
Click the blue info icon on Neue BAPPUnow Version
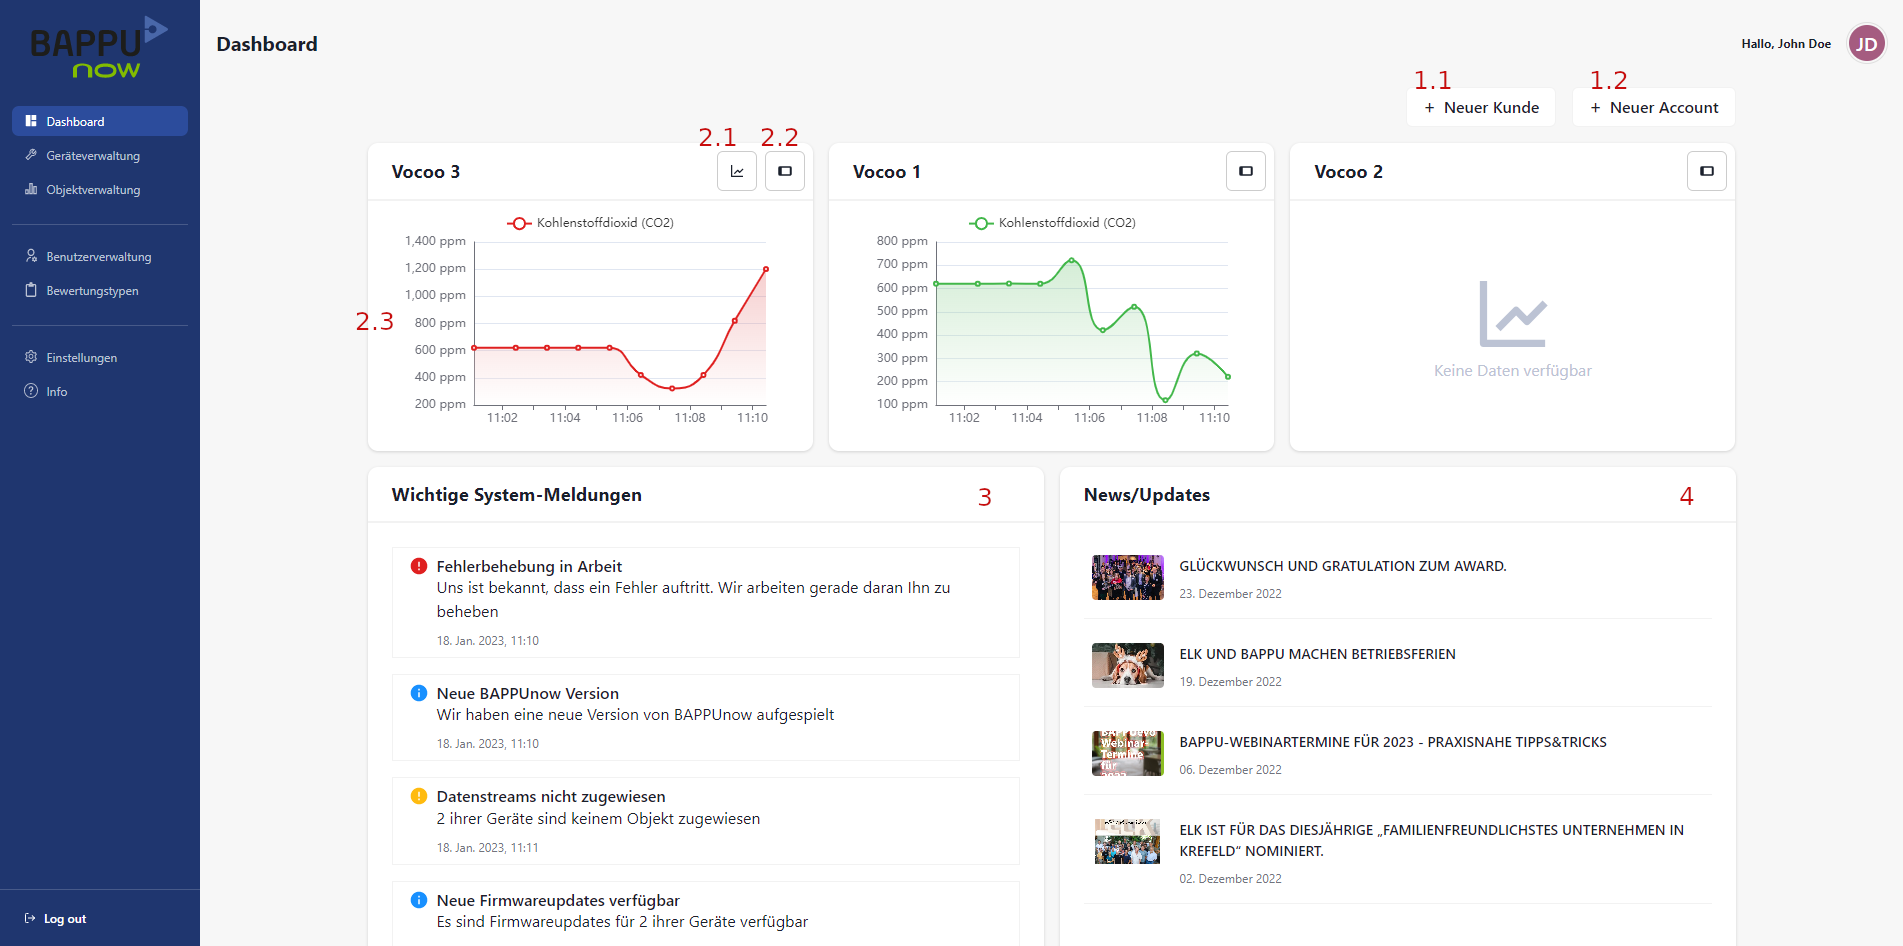419,693
